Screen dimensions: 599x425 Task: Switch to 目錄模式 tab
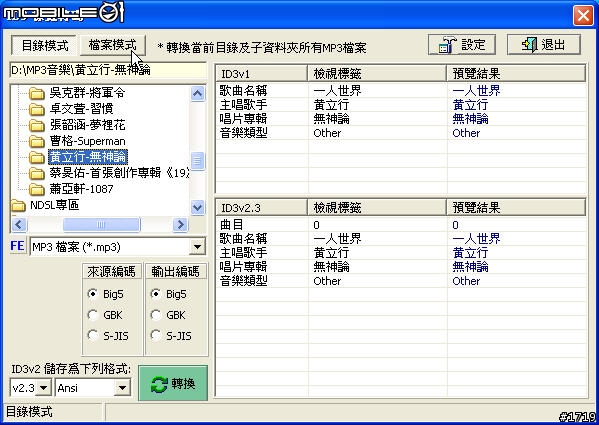[x=45, y=45]
